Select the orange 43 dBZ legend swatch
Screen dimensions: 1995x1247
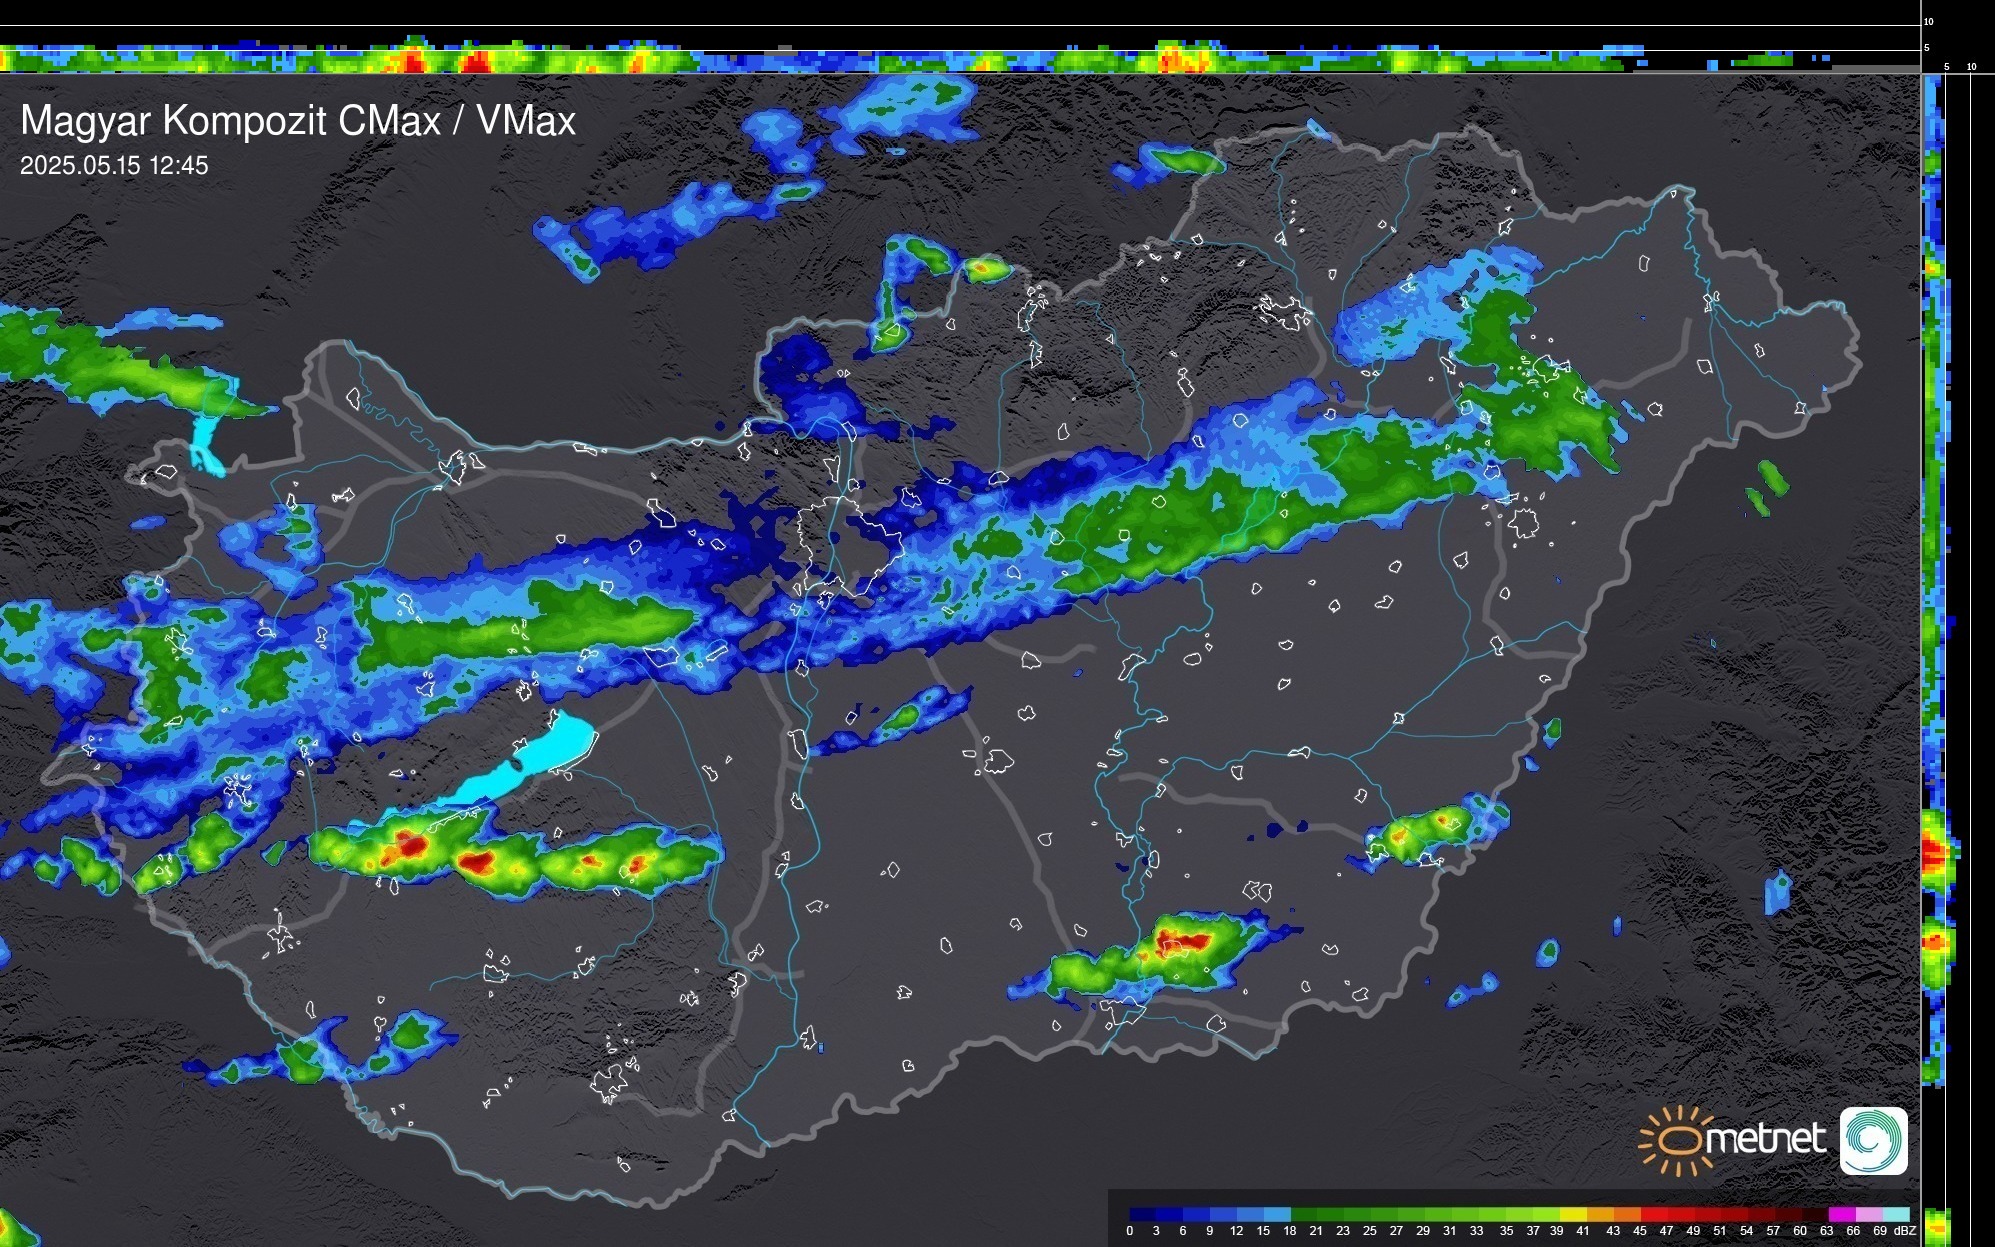point(1627,1214)
